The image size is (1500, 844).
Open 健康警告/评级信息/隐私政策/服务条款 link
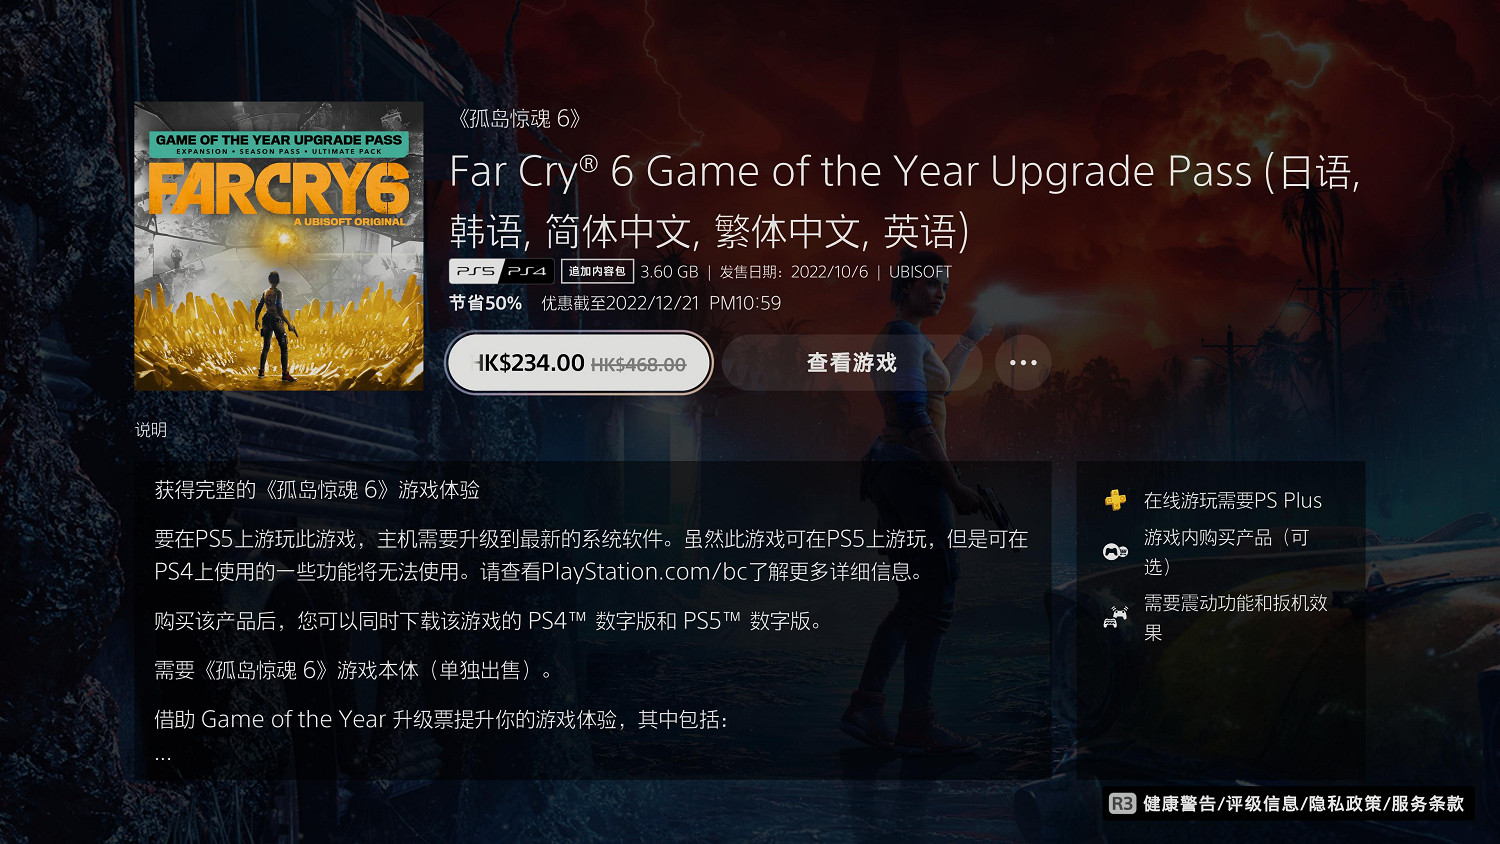[1303, 803]
